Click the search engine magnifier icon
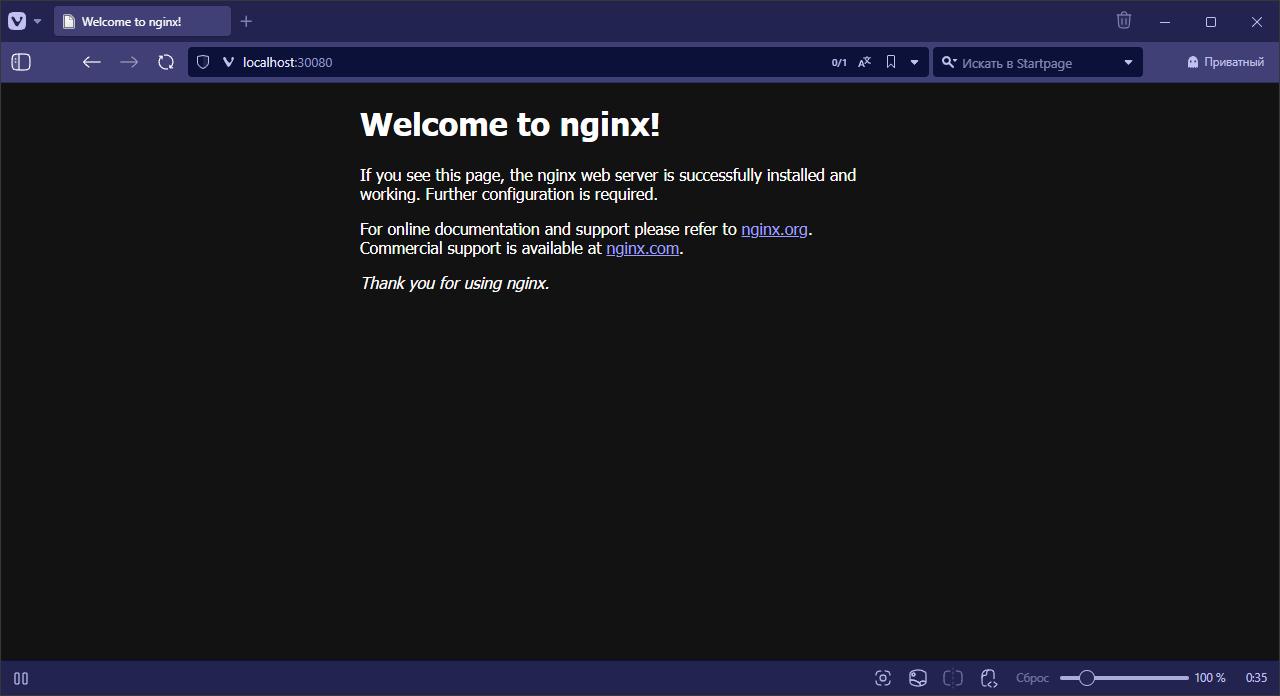This screenshot has width=1280, height=696. coord(949,62)
